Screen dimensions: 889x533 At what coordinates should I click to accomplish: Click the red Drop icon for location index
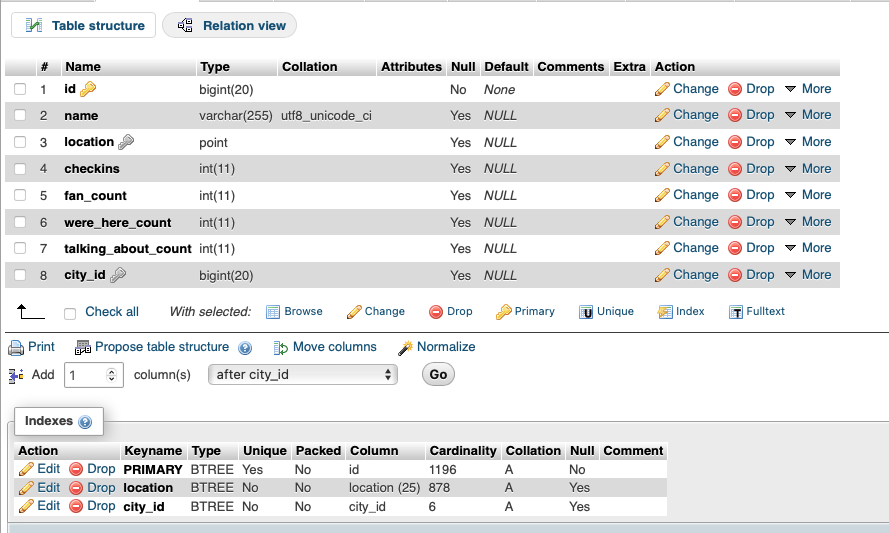pyautogui.click(x=76, y=488)
